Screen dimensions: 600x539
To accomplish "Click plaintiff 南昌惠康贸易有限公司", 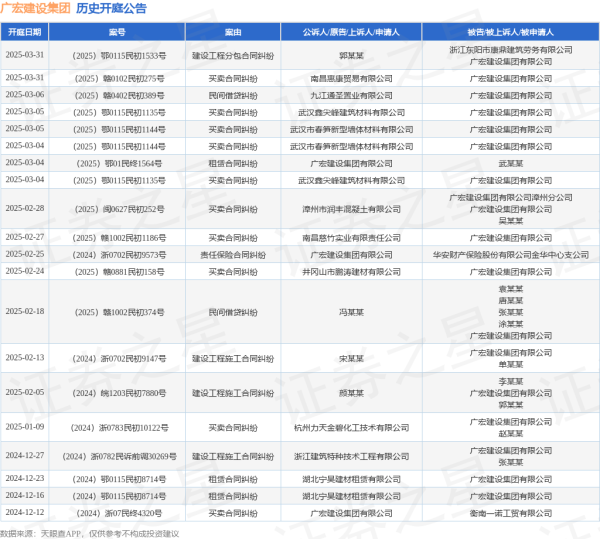I will pyautogui.click(x=351, y=79).
